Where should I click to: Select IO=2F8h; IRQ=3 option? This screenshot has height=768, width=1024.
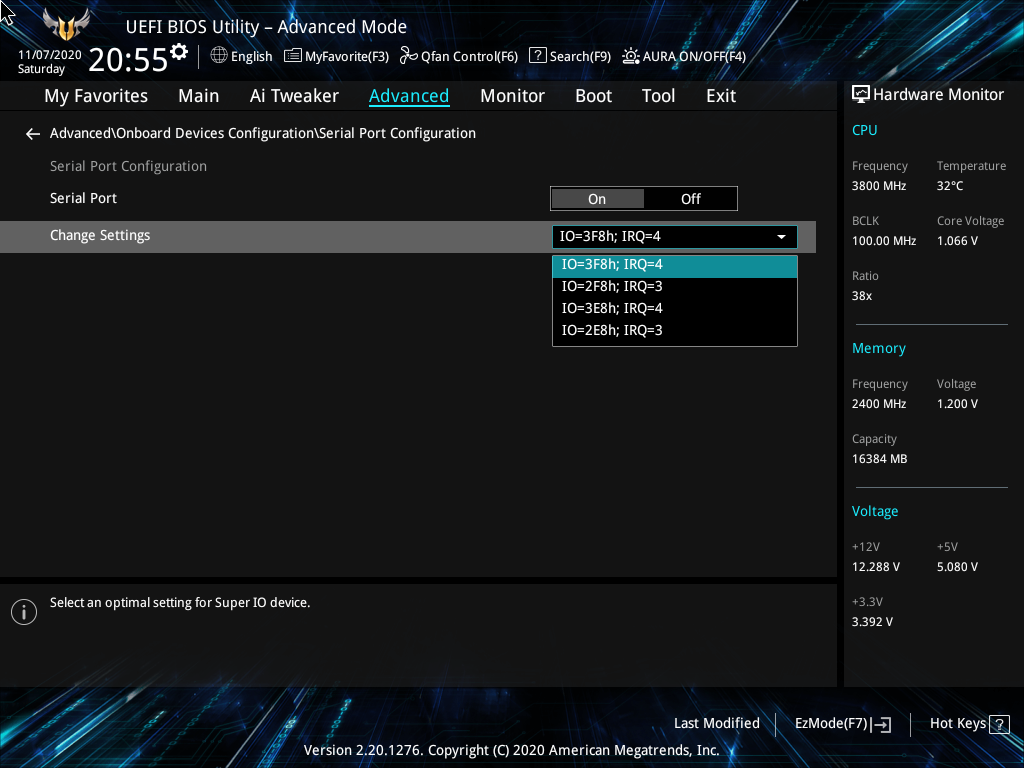tap(675, 287)
